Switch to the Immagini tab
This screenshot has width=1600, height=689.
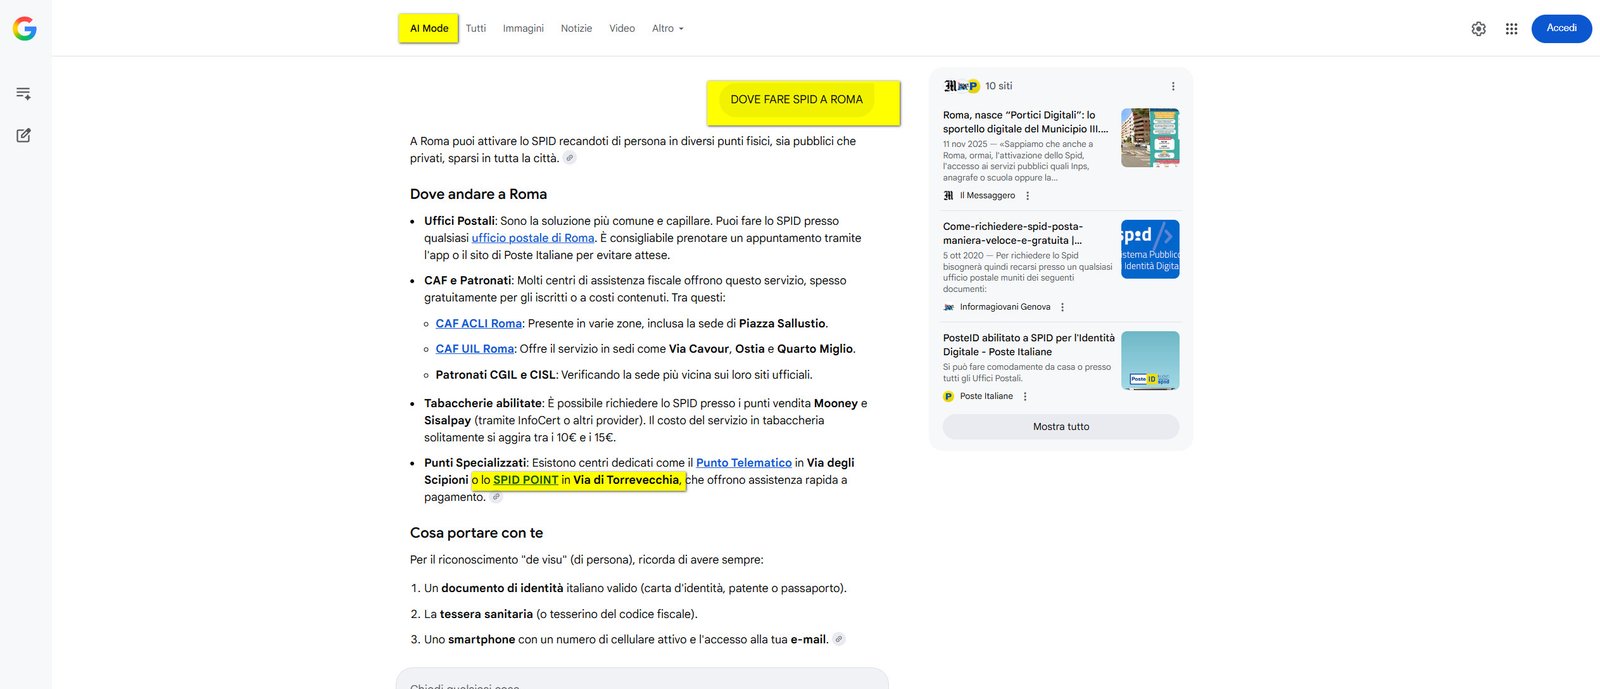pyautogui.click(x=523, y=28)
